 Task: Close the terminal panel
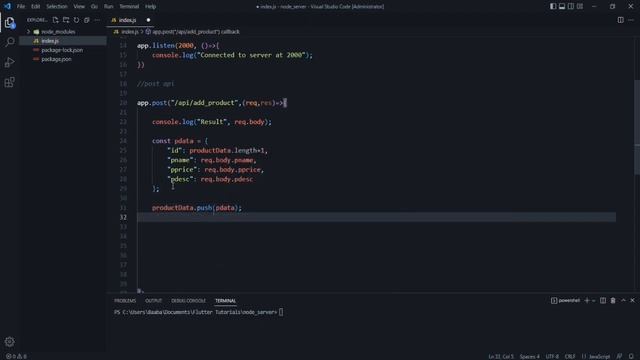tap(633, 300)
